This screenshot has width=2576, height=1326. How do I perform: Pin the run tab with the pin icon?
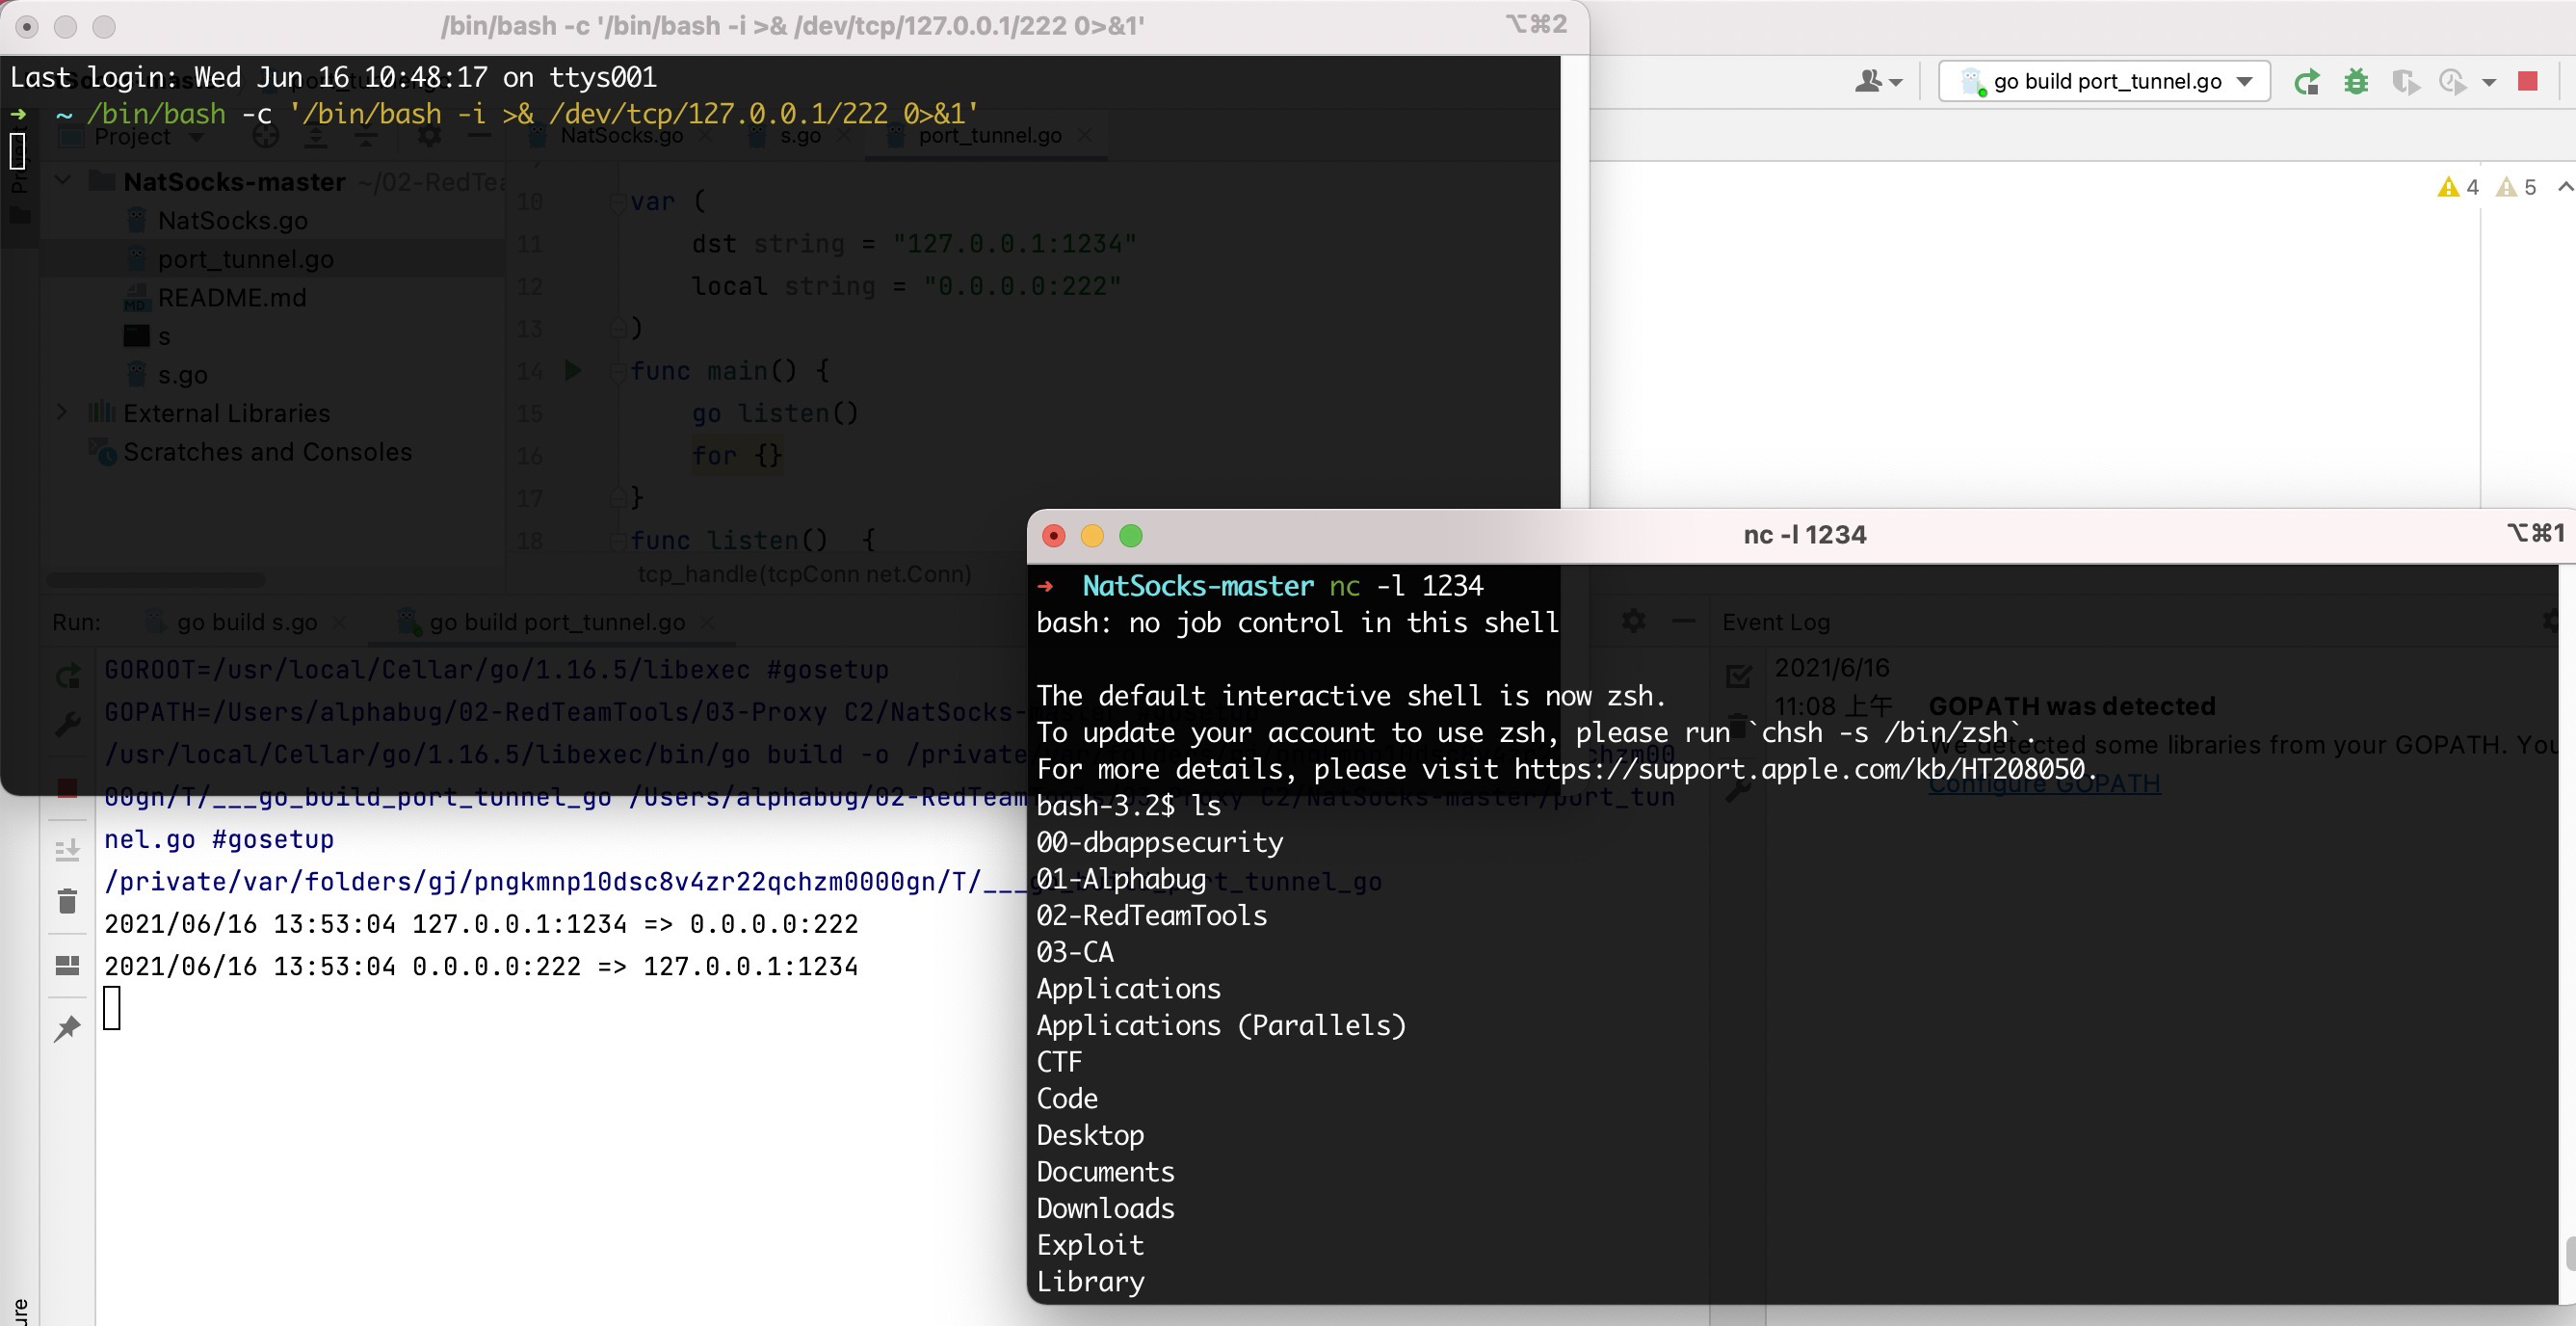click(67, 1028)
